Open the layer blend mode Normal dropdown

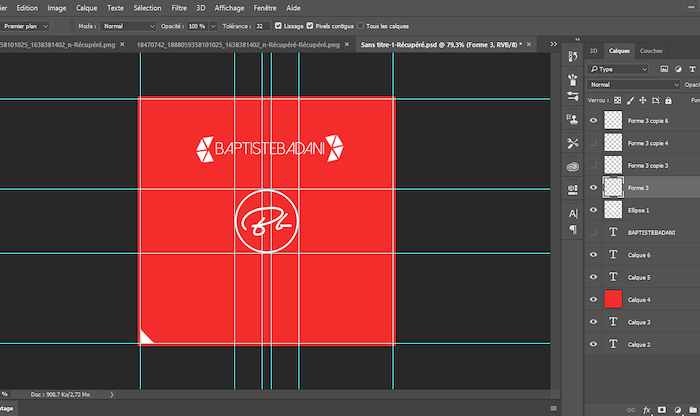[633, 85]
